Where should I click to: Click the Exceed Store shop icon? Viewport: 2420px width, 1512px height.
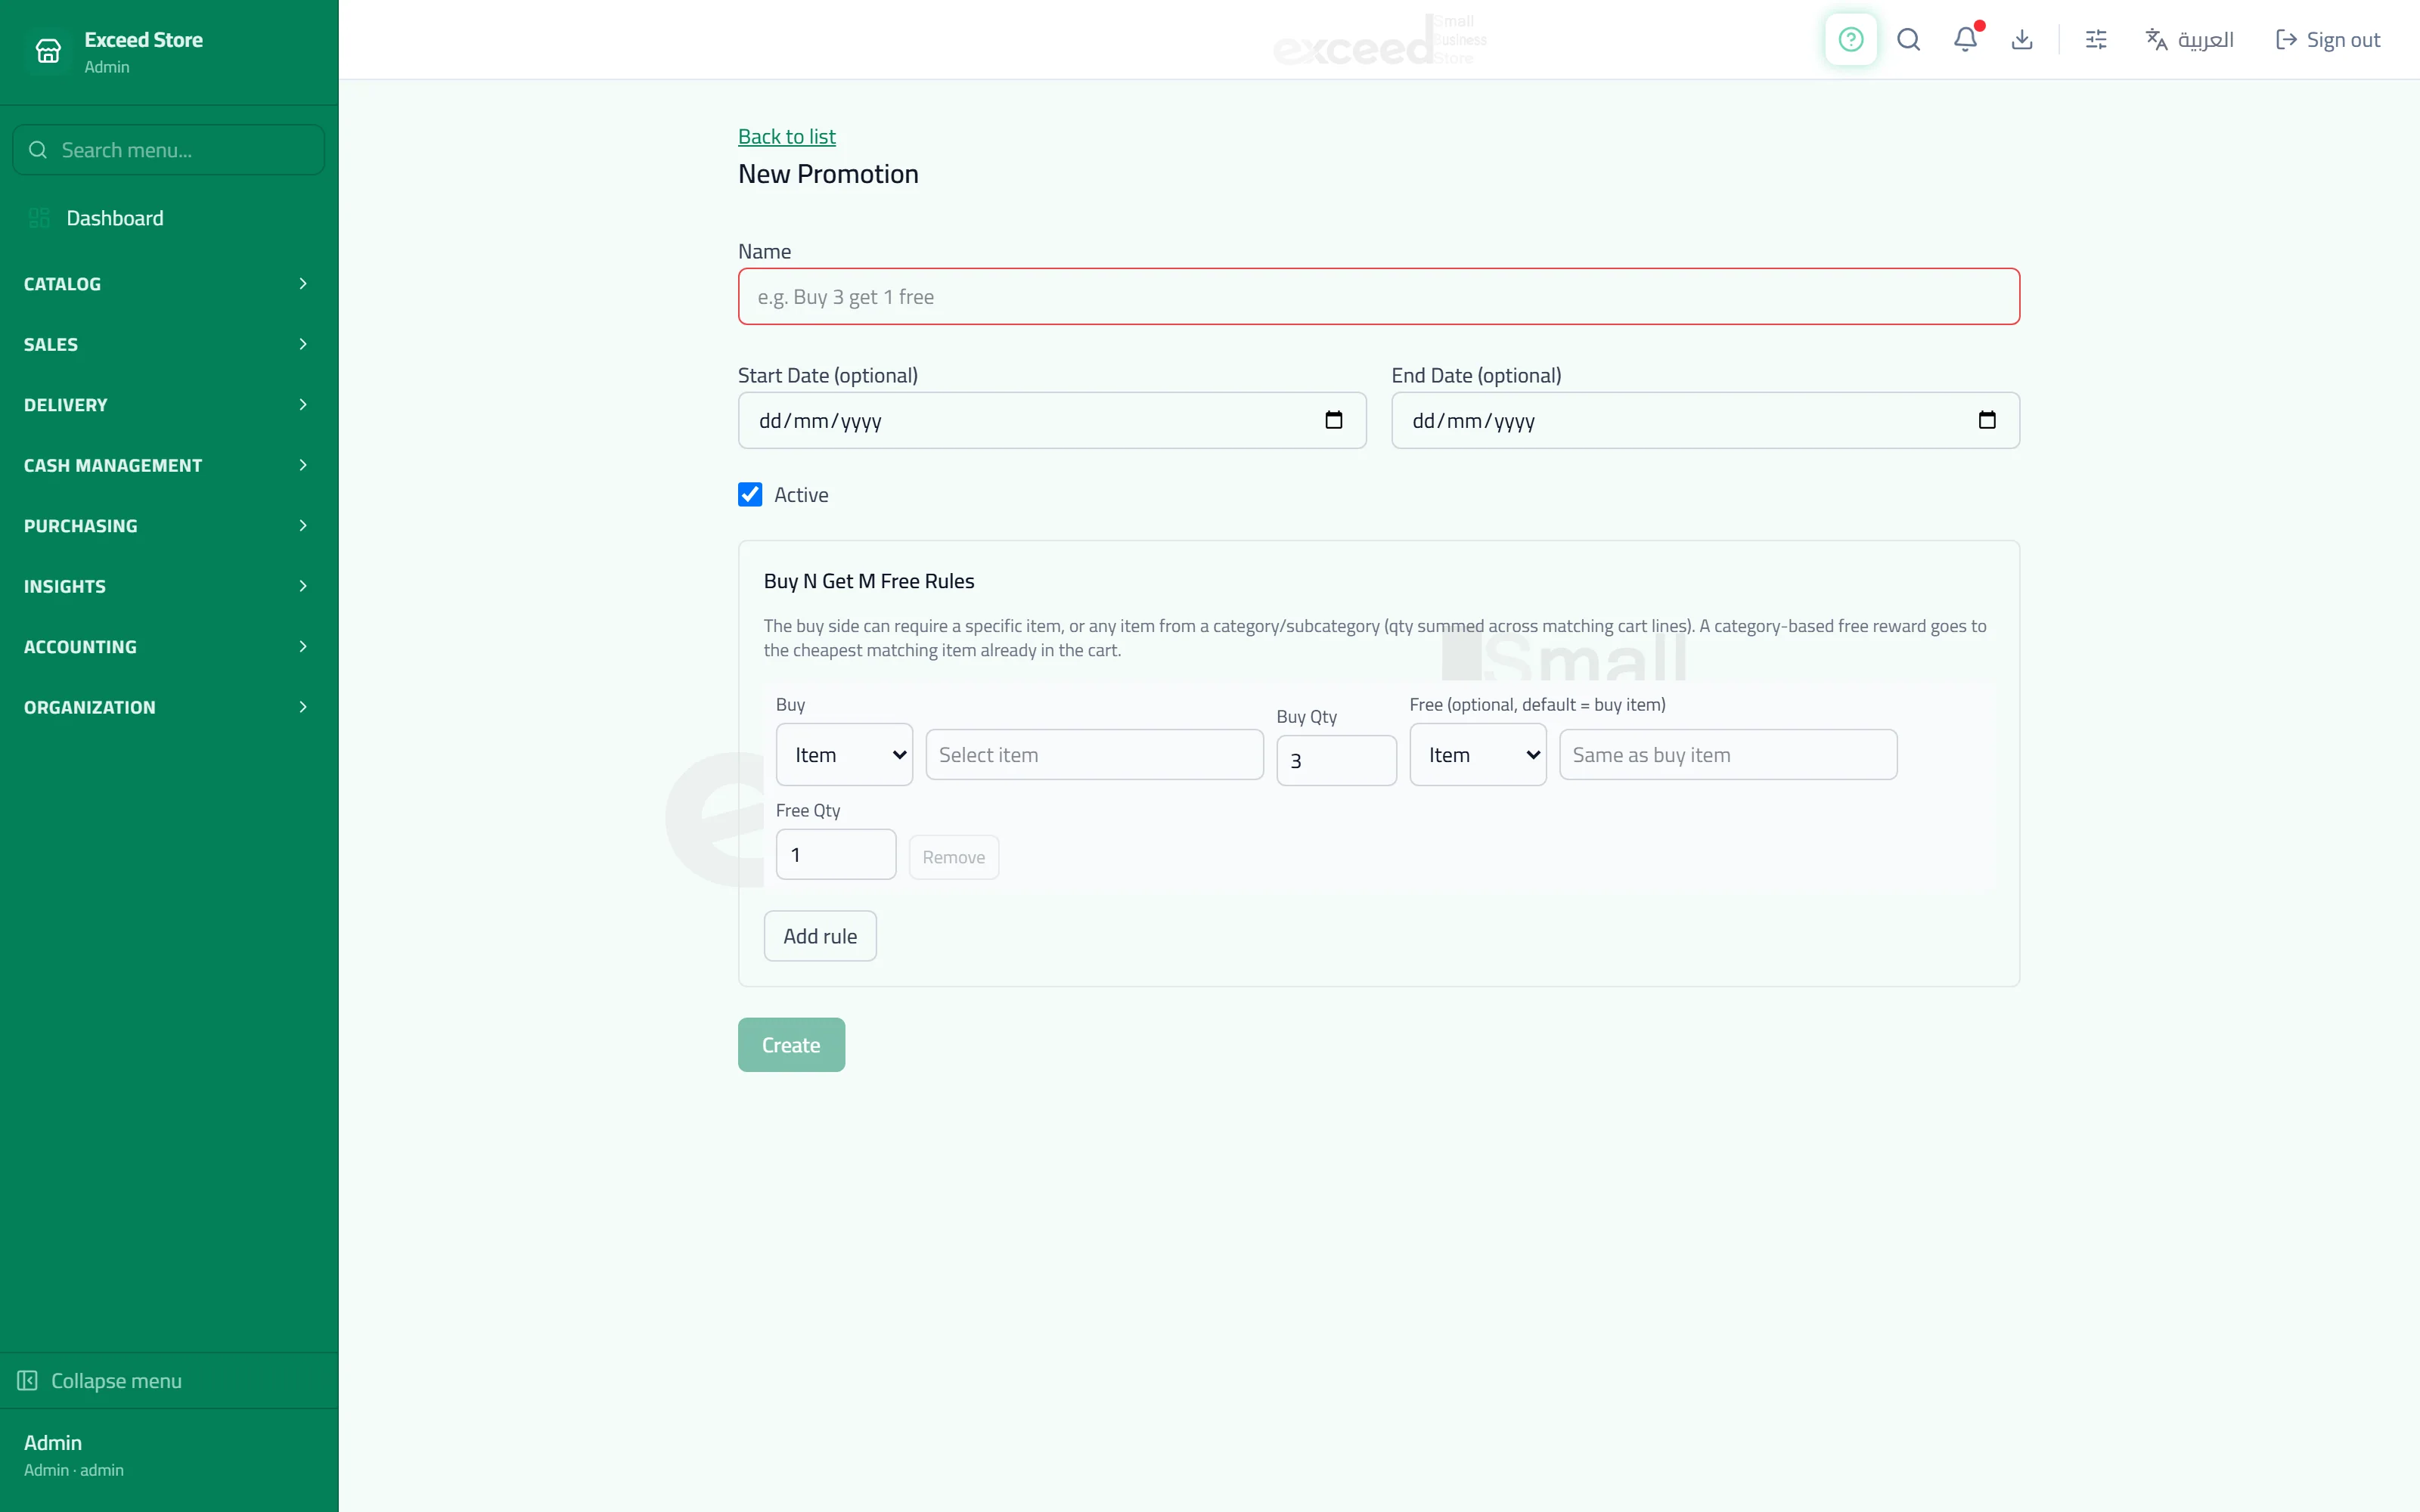click(x=48, y=51)
